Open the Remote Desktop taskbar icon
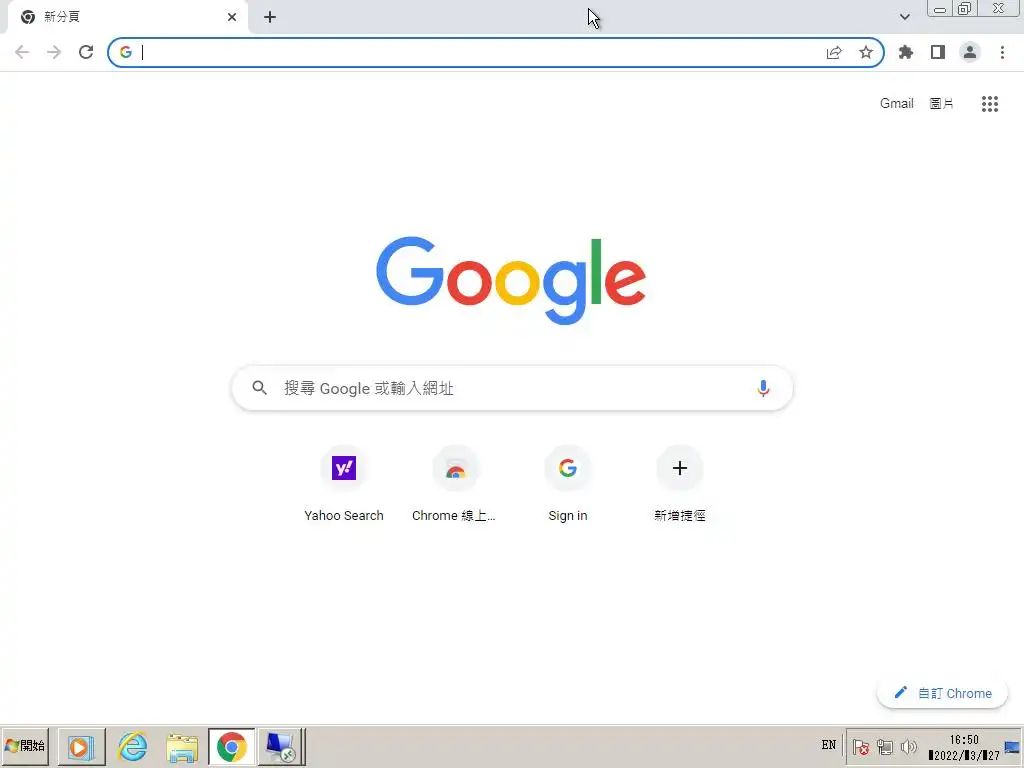 281,746
